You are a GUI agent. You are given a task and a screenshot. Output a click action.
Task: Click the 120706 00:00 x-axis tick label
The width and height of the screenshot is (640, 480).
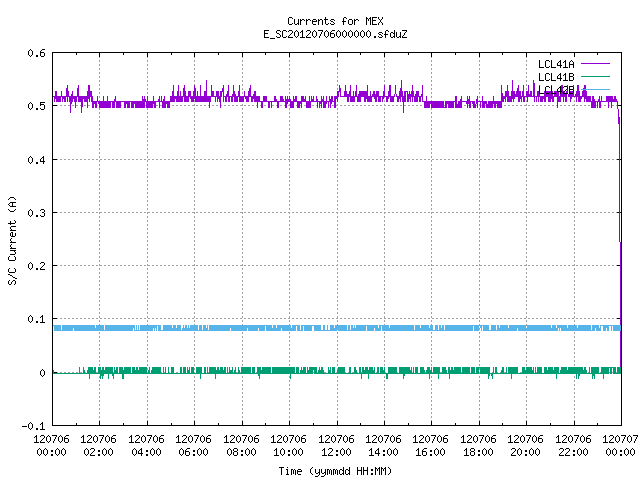pyautogui.click(x=51, y=445)
